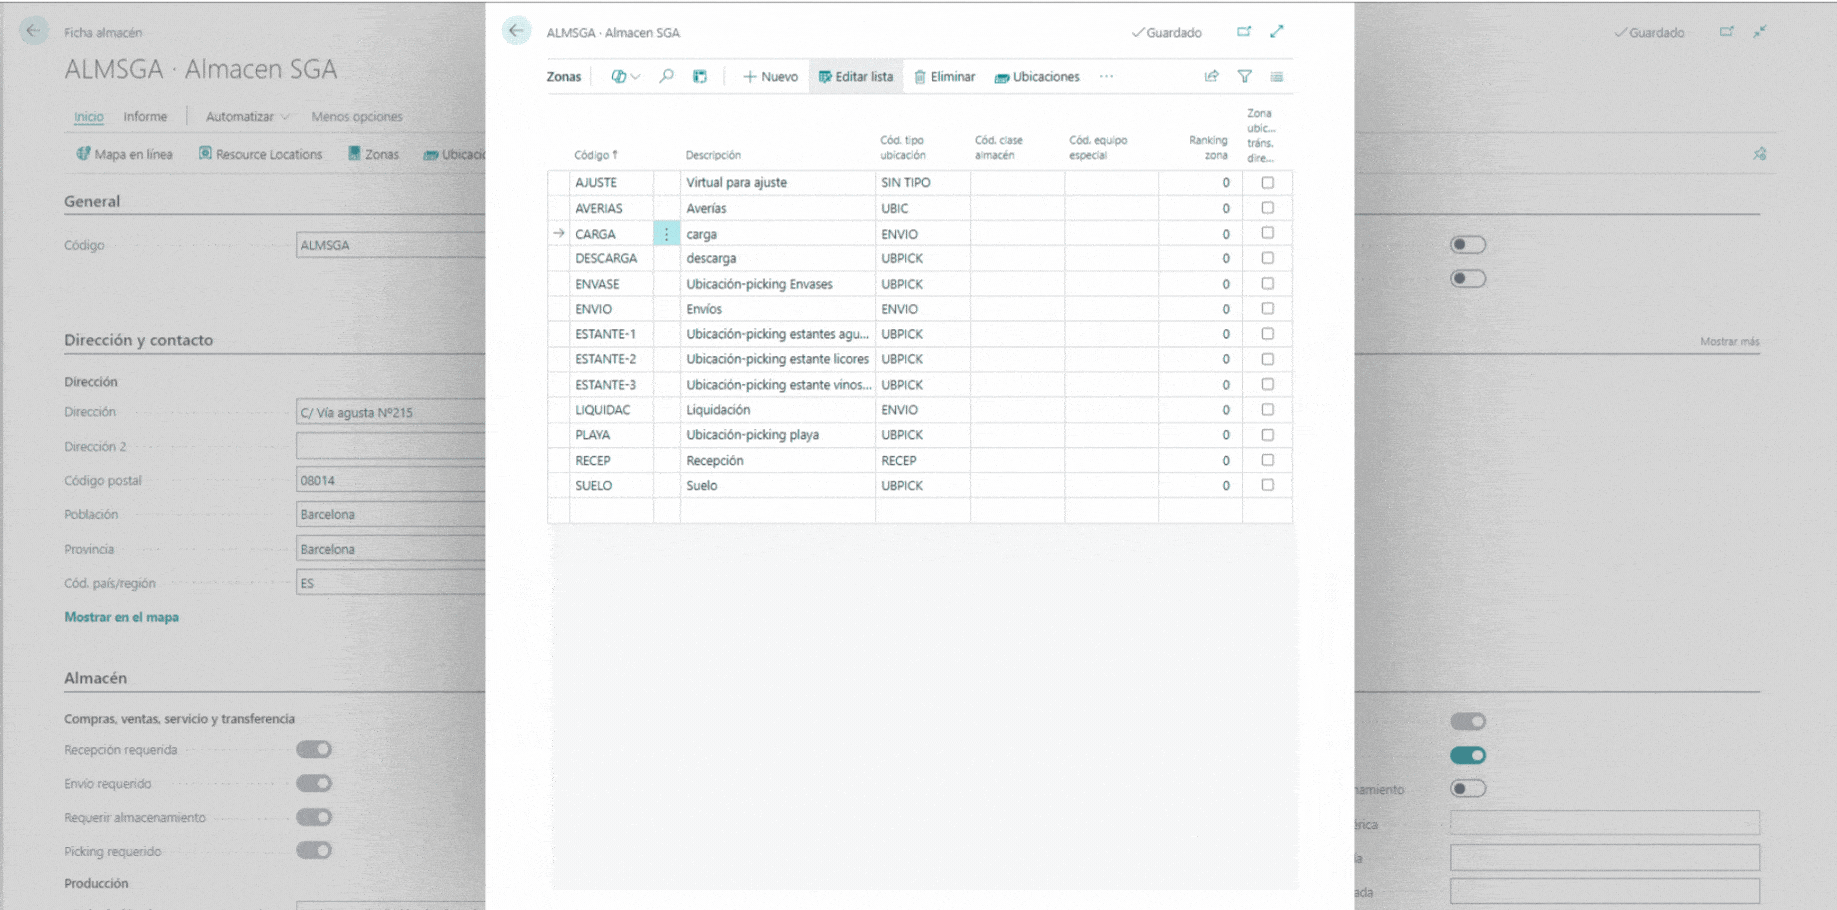The image size is (1837, 910).
Task: Expand the Zonas page to full width
Action: point(1277,32)
